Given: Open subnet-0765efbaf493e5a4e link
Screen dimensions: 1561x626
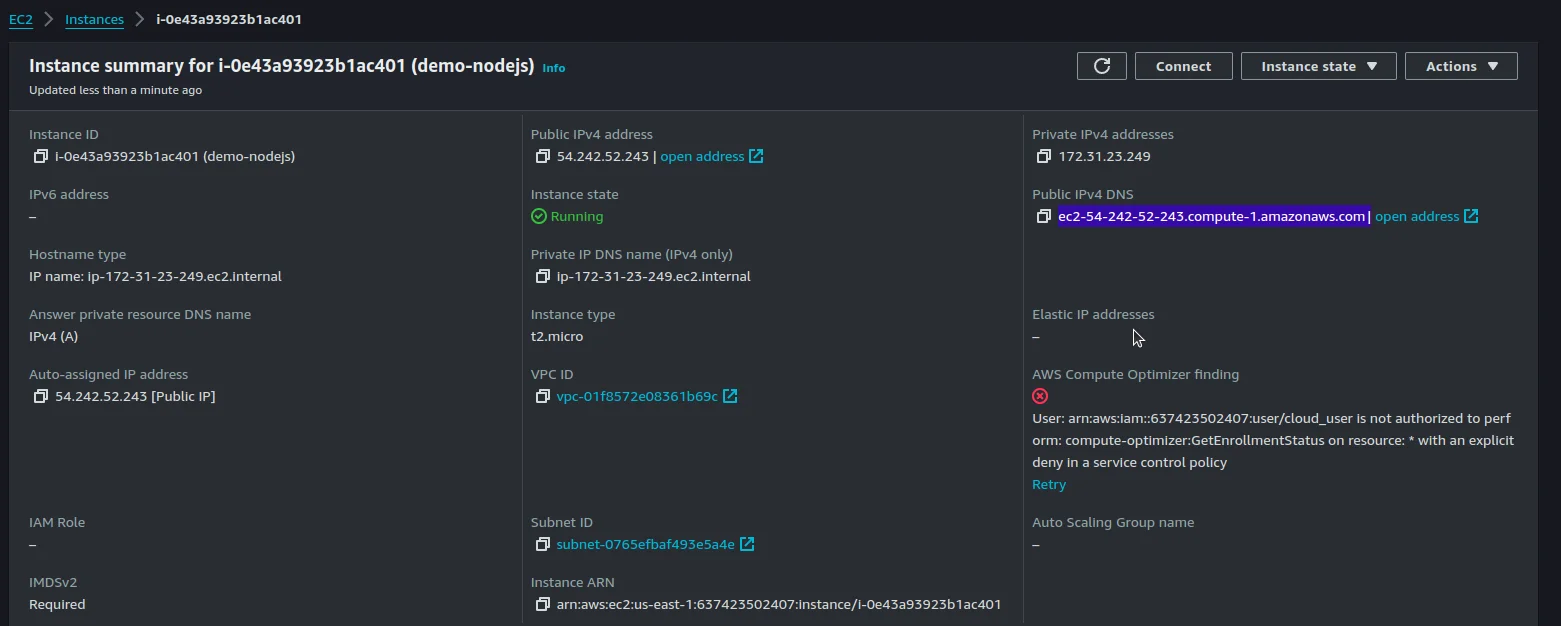Looking at the screenshot, I should (645, 545).
